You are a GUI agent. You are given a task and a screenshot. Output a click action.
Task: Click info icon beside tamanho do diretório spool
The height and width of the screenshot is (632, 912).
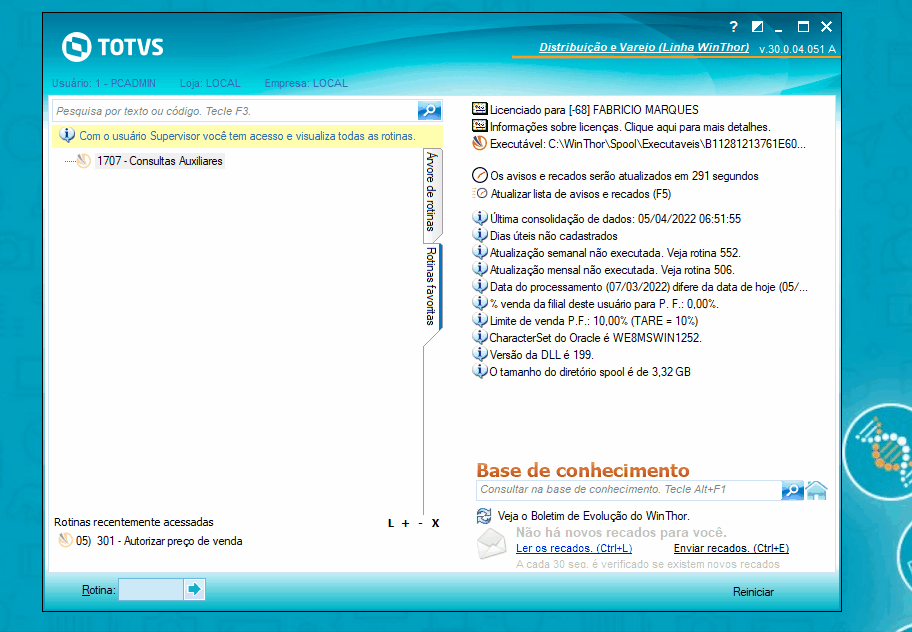(479, 370)
